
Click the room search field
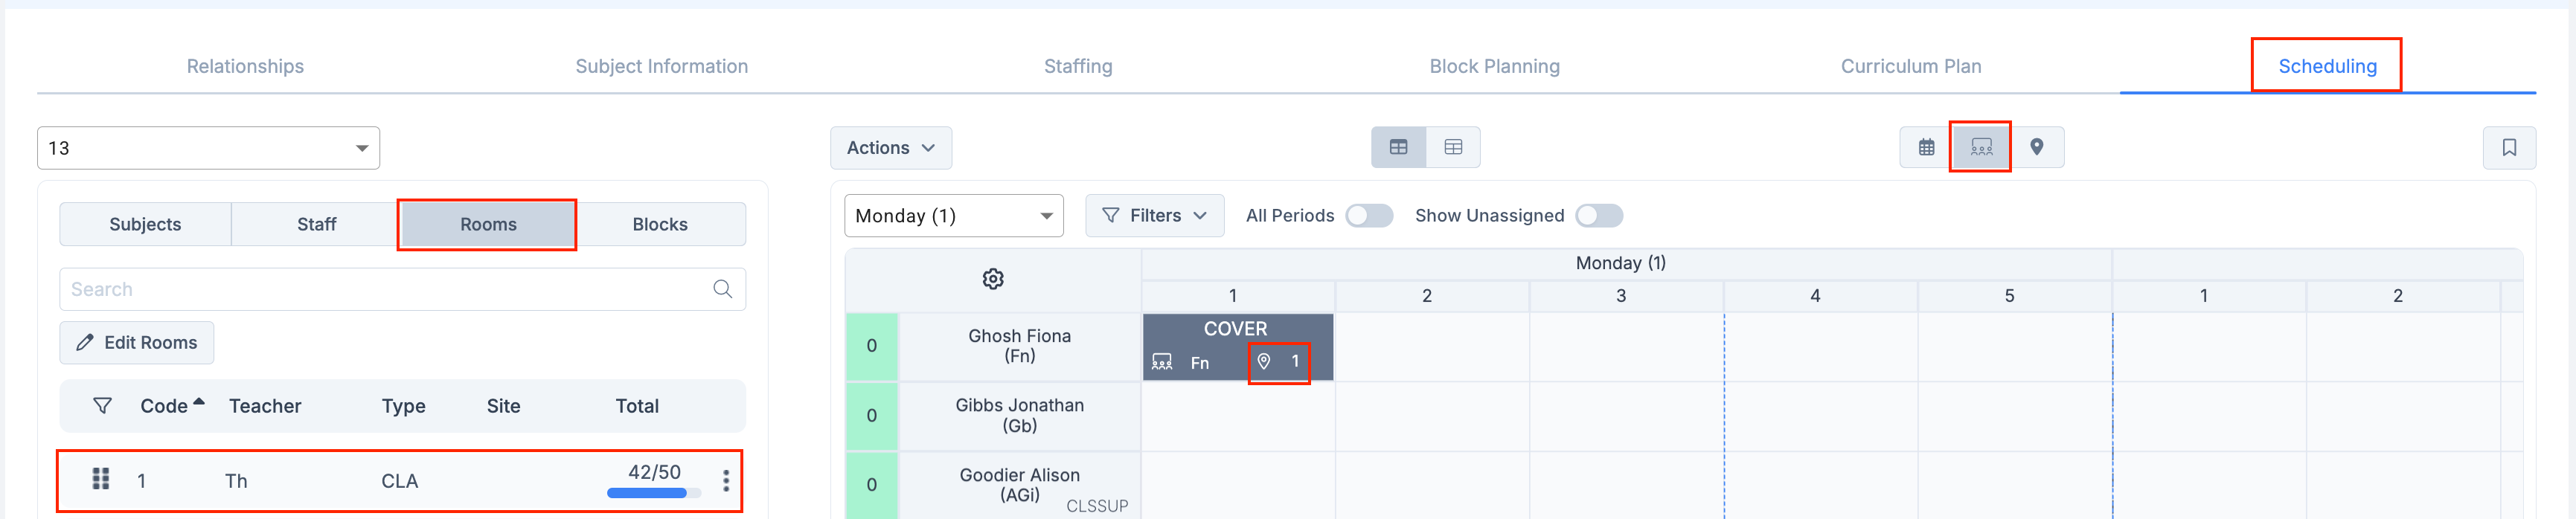point(402,289)
